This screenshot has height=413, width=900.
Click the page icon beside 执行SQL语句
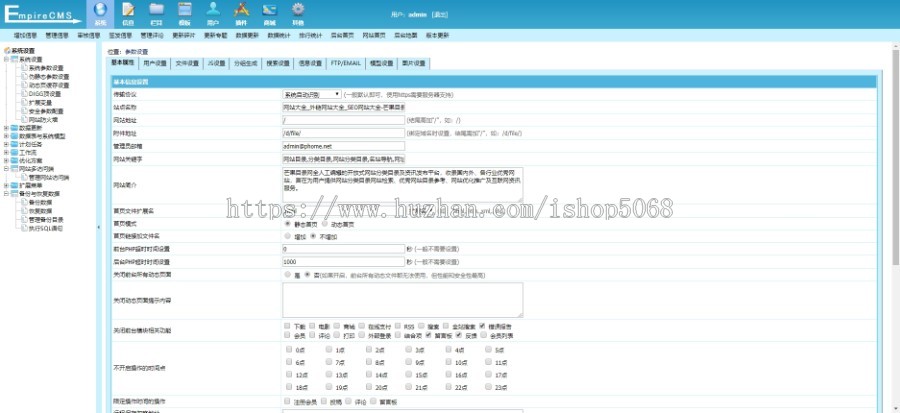click(x=25, y=228)
